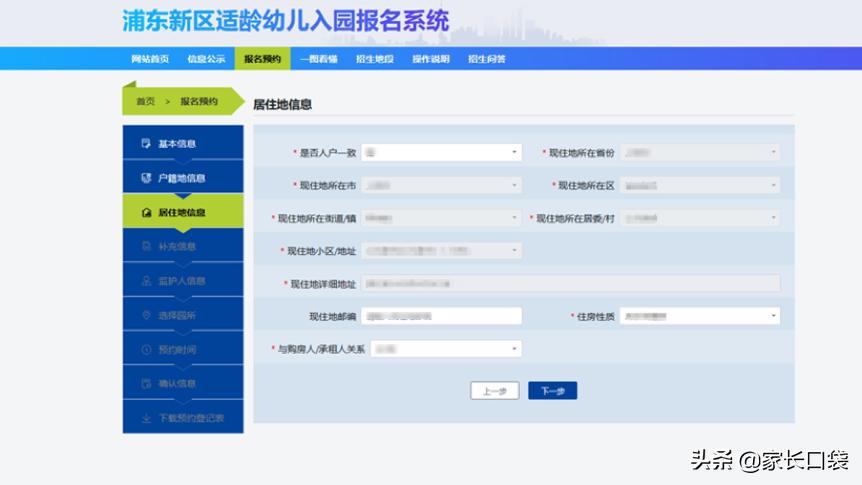Click the 上一步 button
This screenshot has width=862, height=485.
click(495, 391)
